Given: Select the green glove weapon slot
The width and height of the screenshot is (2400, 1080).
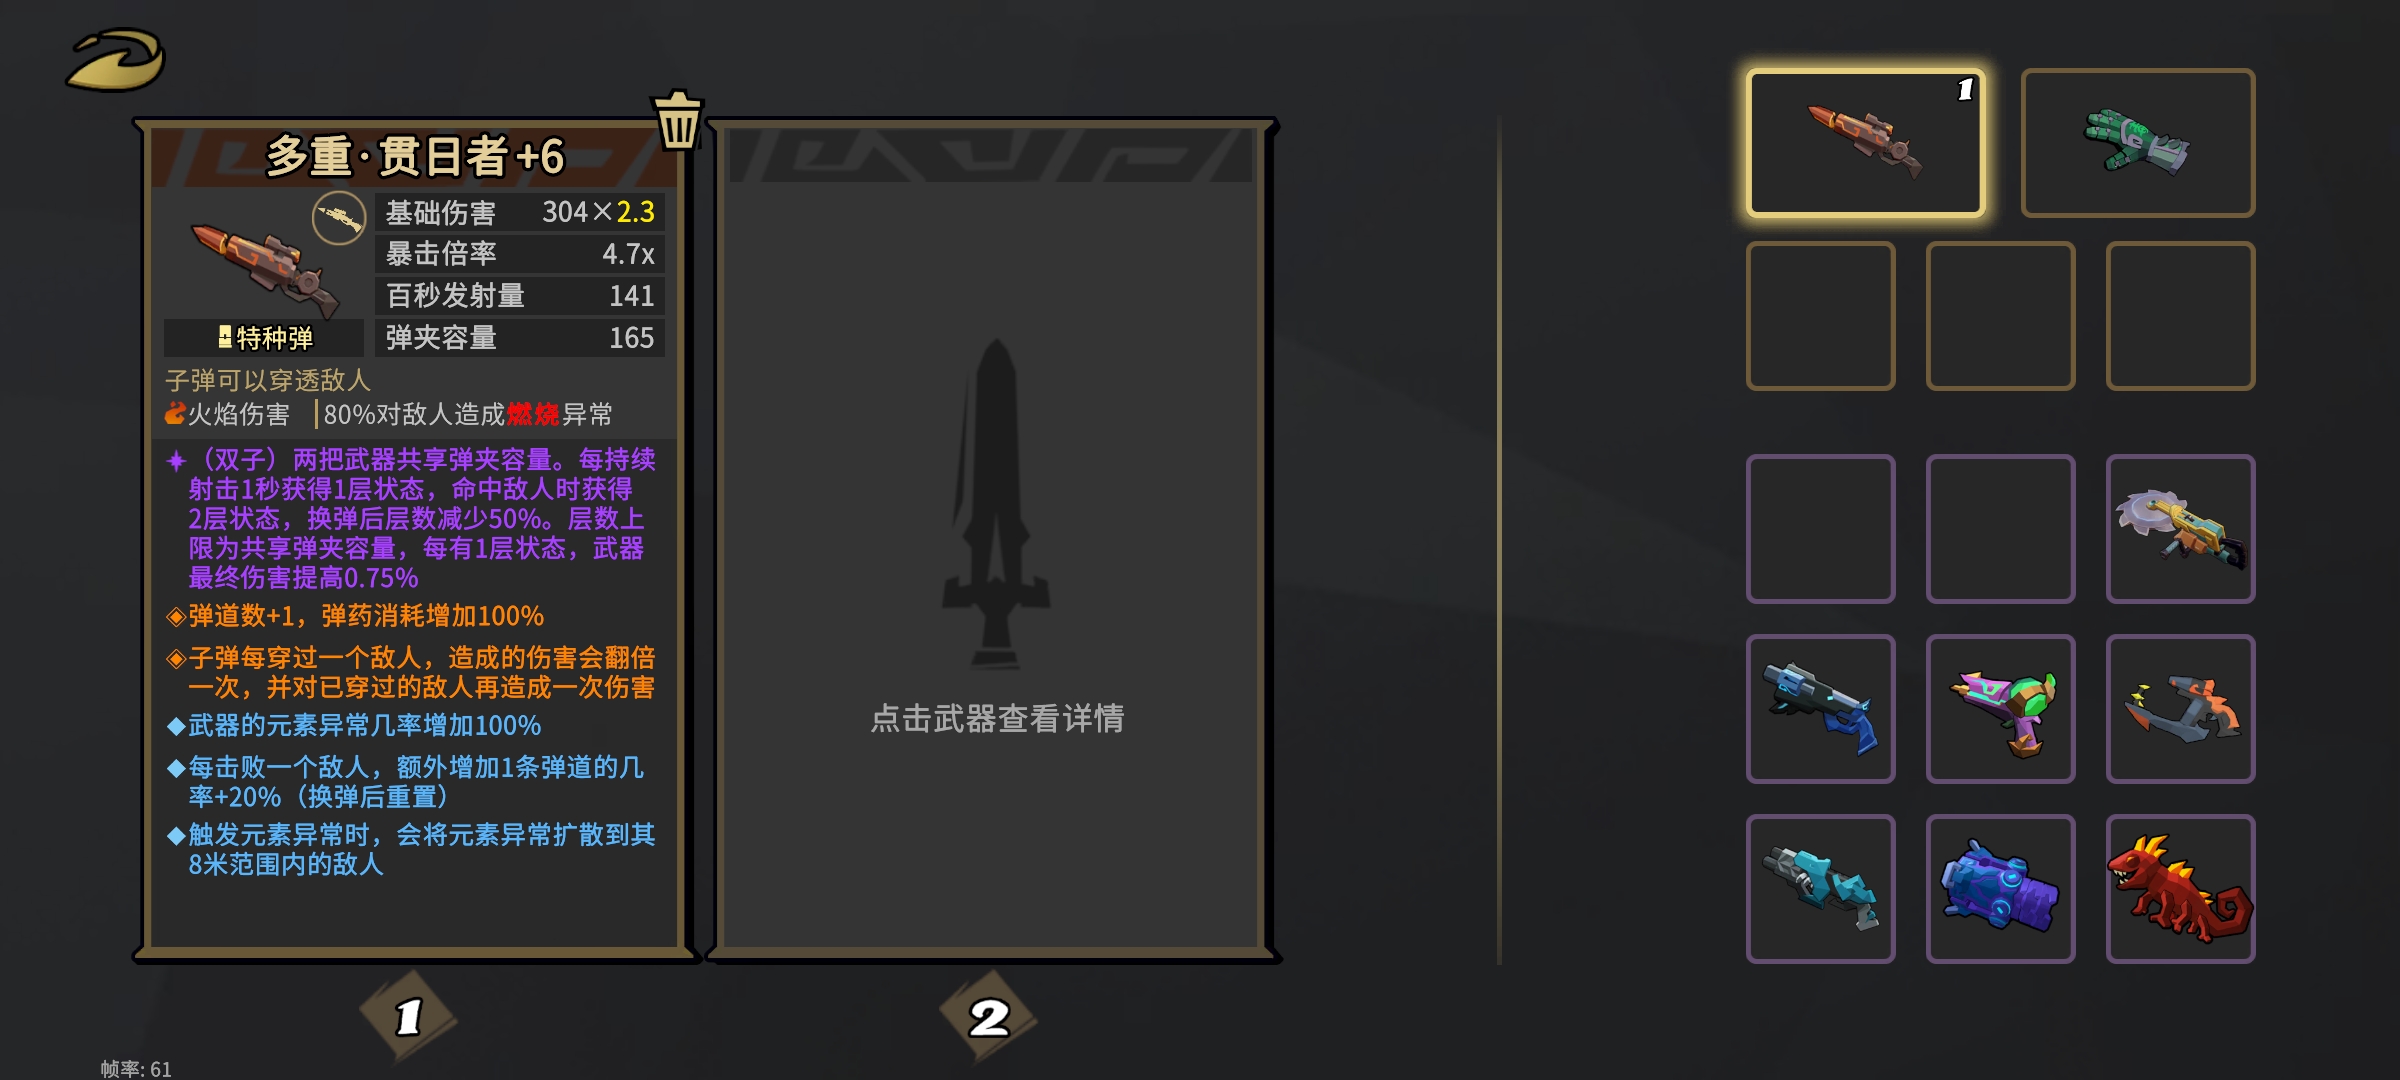Looking at the screenshot, I should click(2137, 143).
